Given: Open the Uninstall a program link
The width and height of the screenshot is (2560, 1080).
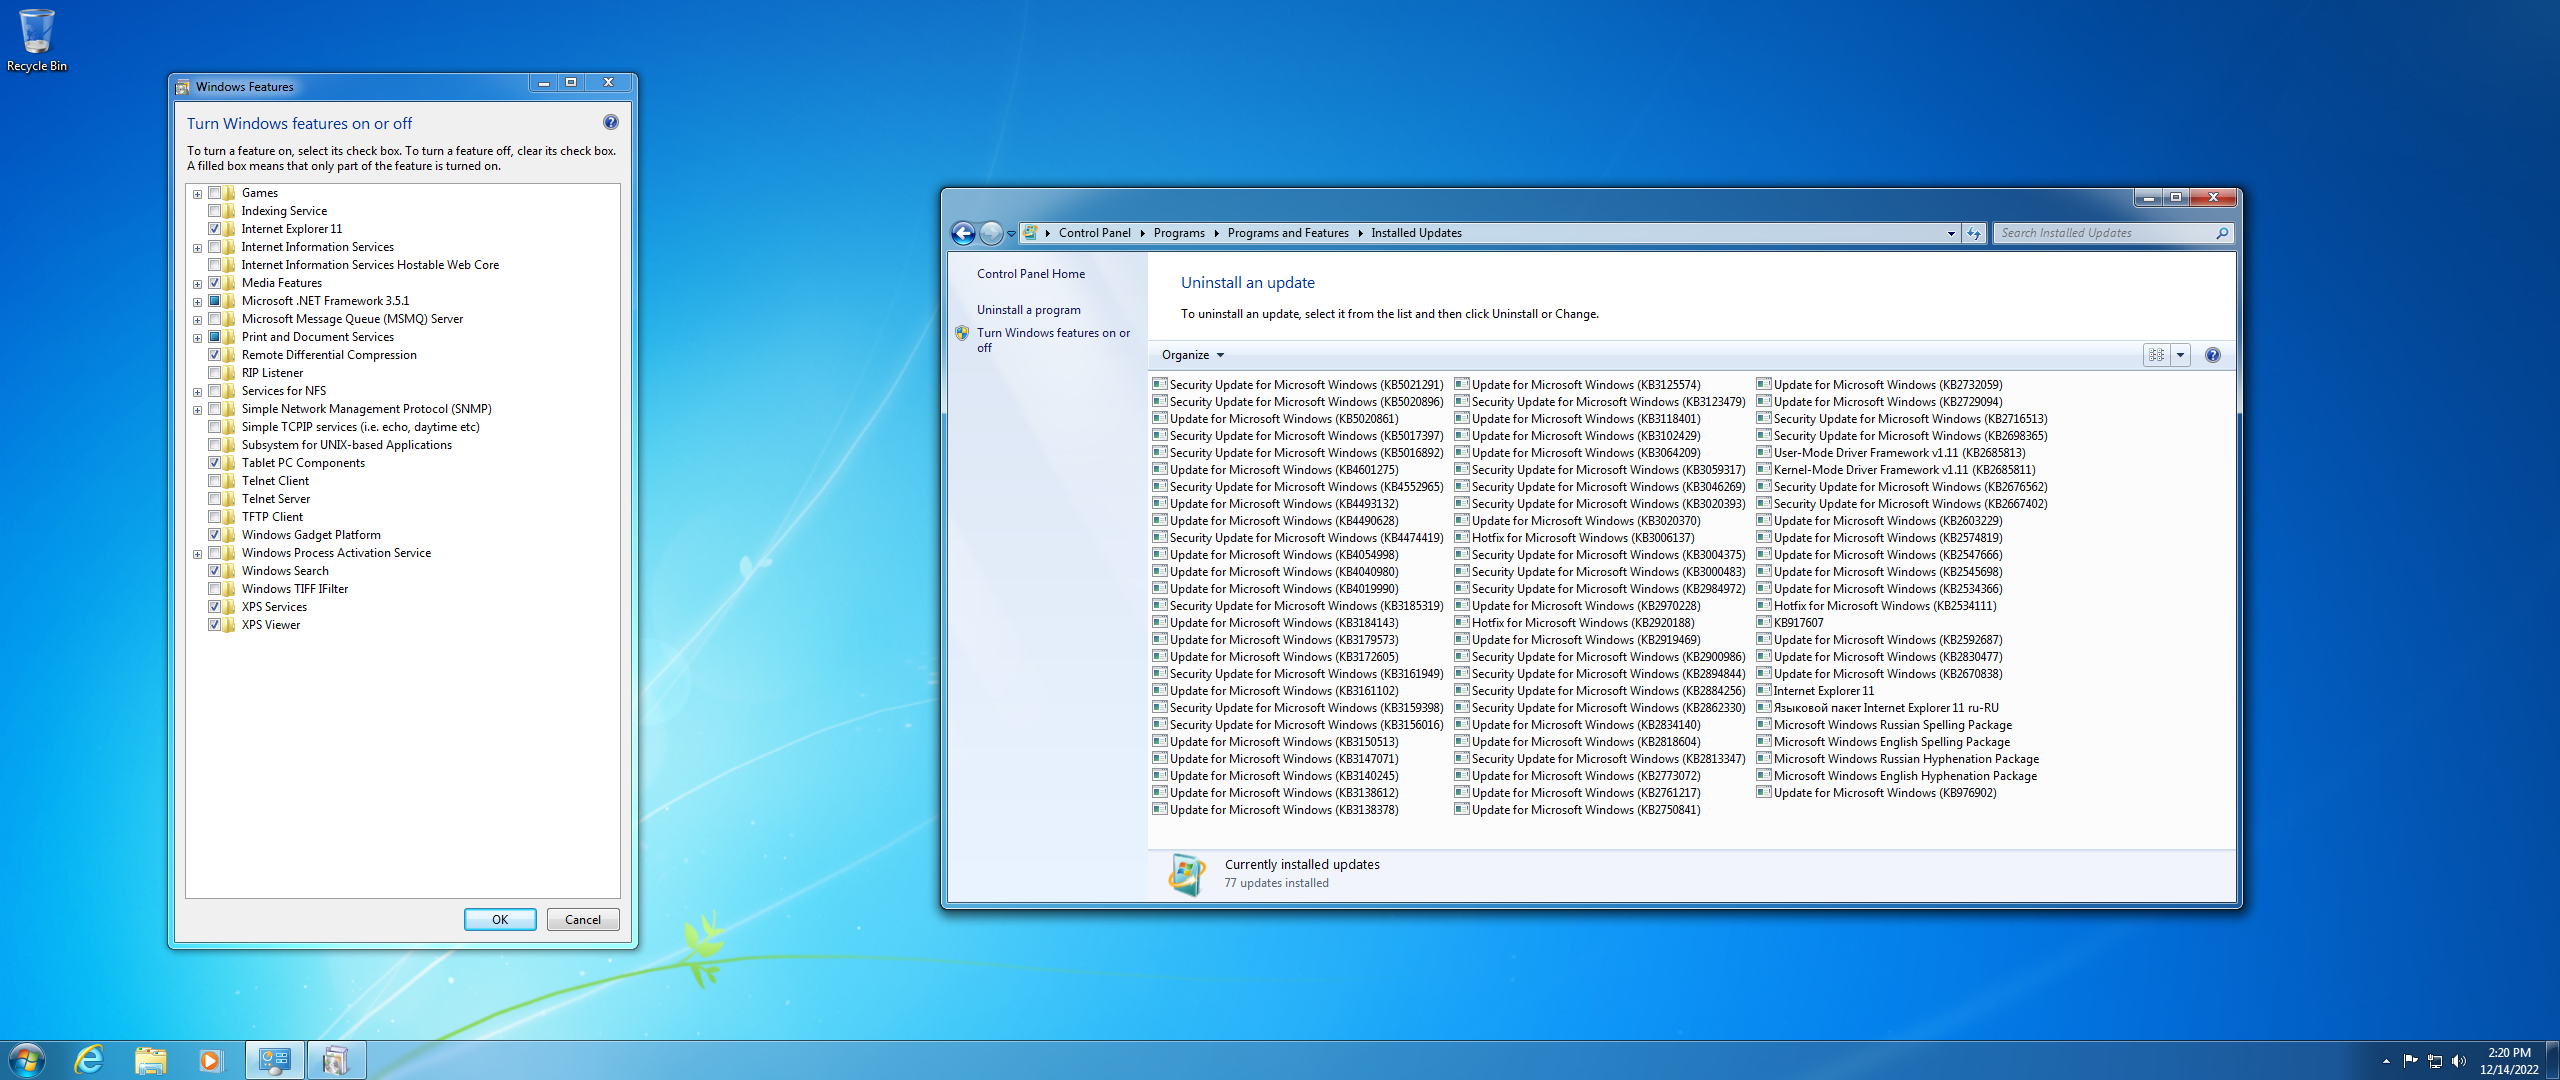Looking at the screenshot, I should click(1029, 310).
